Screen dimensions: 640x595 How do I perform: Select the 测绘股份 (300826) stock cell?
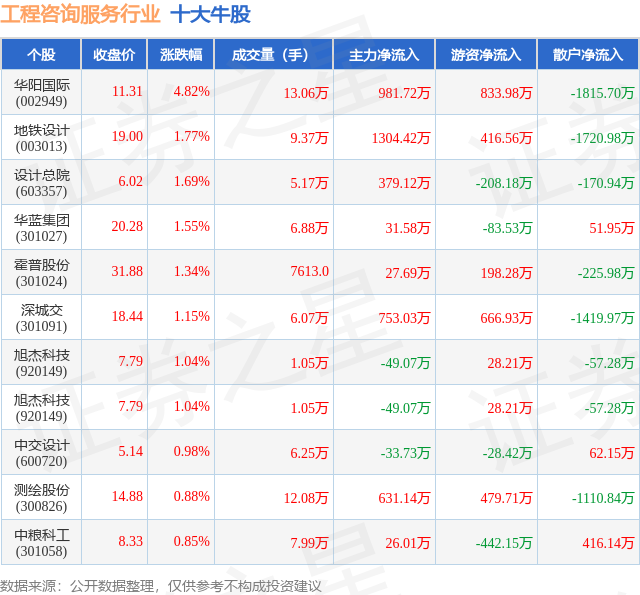click(41, 497)
